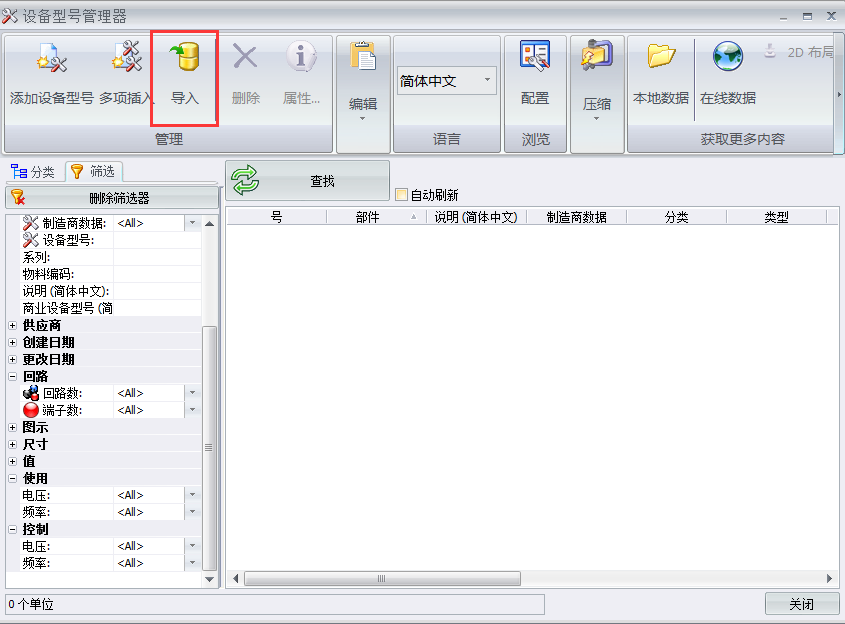Click the 设备型号 tools icon
This screenshot has width=845, height=624.
point(31,240)
